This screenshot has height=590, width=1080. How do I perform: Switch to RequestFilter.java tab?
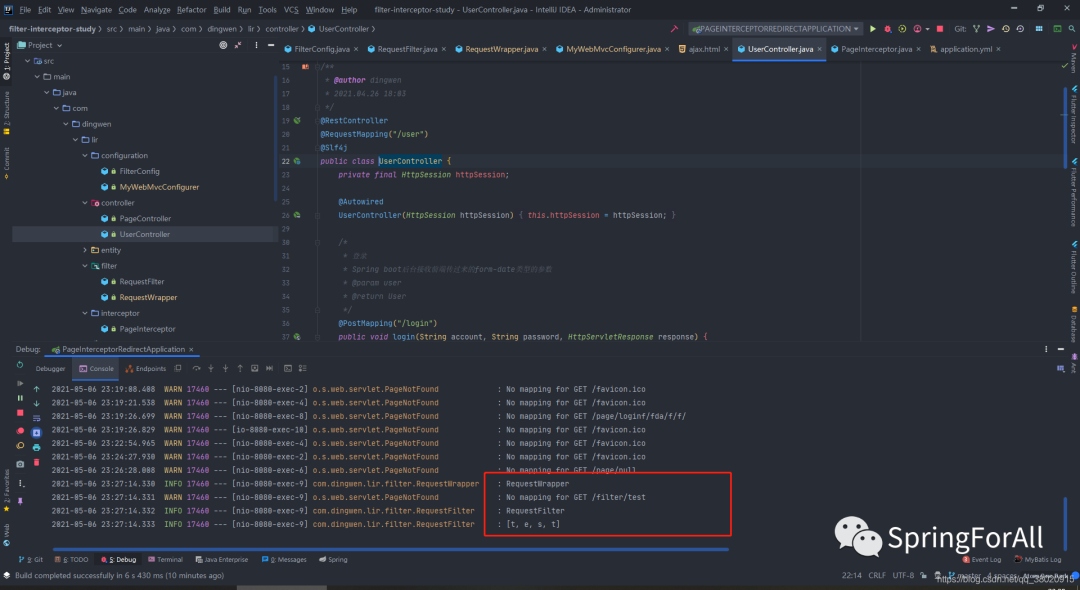point(406,49)
